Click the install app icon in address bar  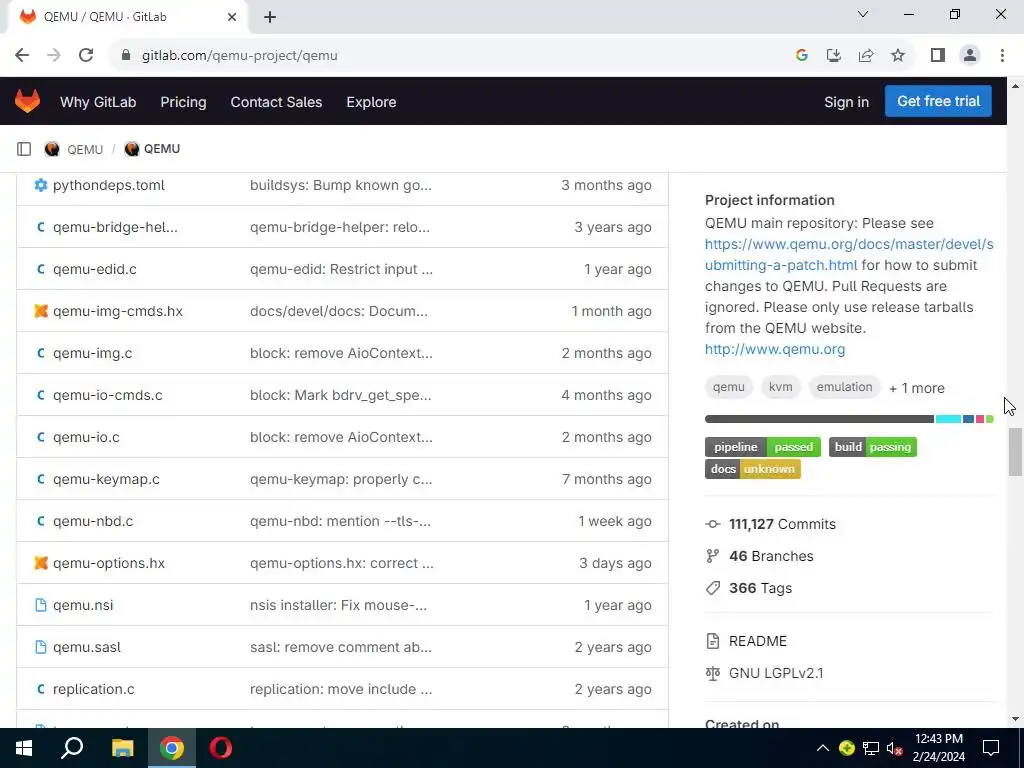(833, 56)
